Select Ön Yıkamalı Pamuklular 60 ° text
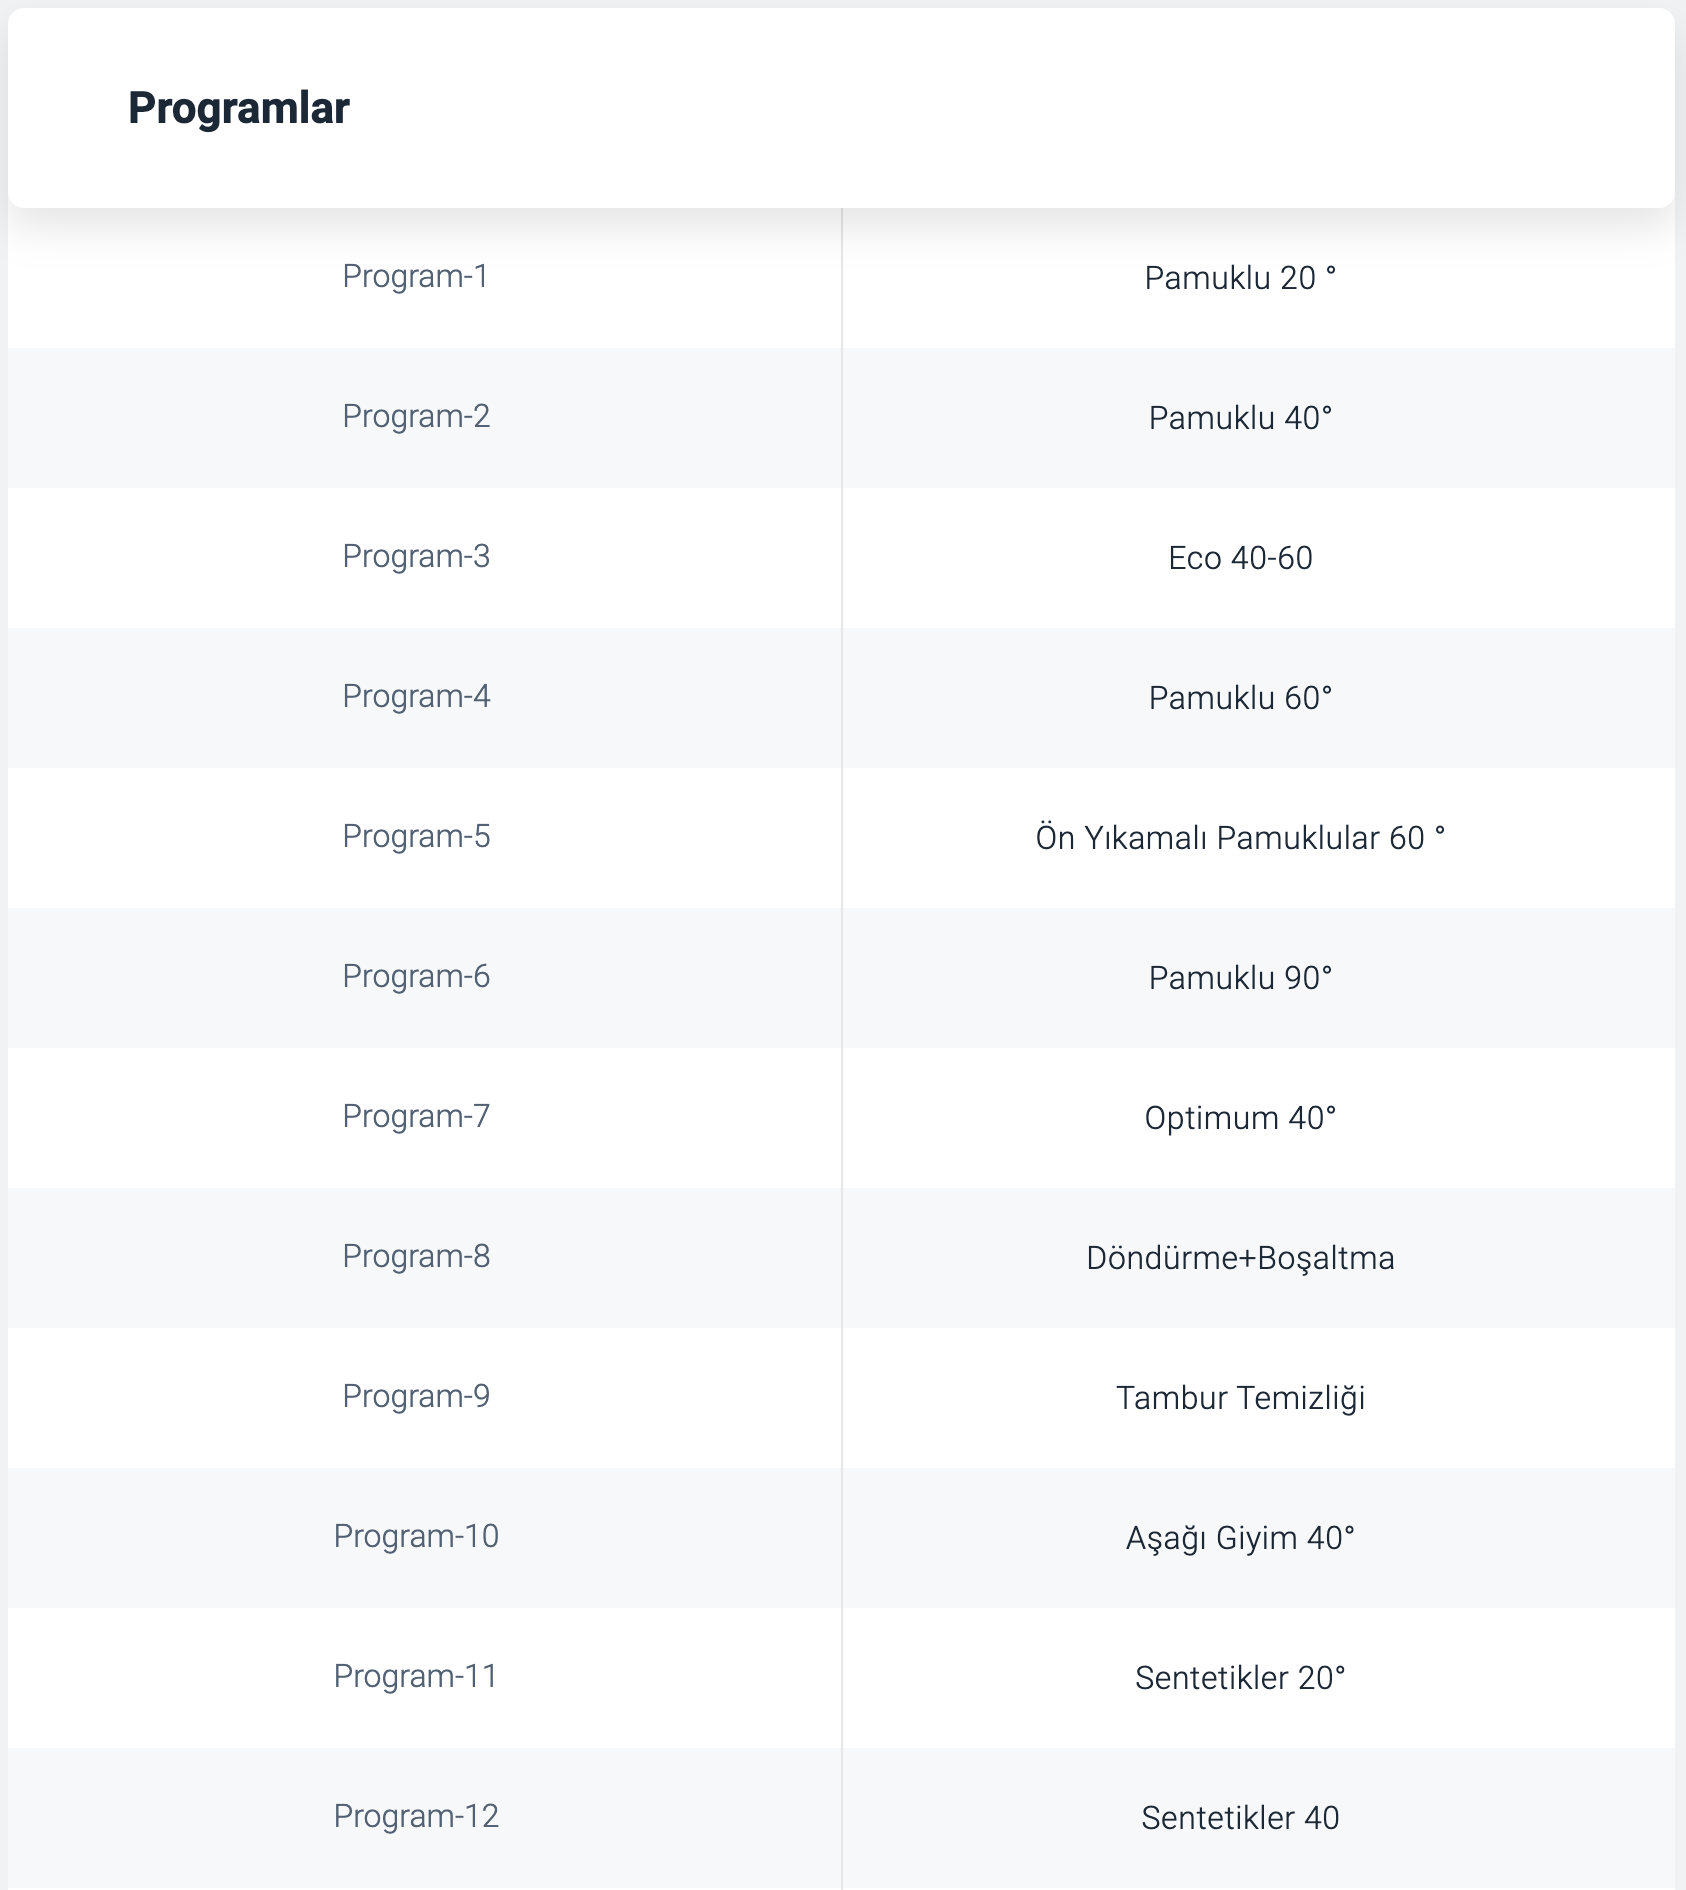1686x1890 pixels. coord(1240,838)
